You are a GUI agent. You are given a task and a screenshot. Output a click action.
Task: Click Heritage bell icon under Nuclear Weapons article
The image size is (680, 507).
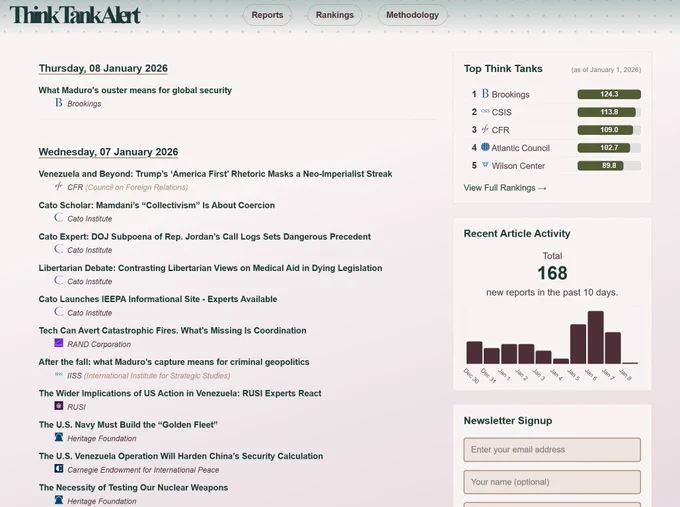tap(59, 500)
